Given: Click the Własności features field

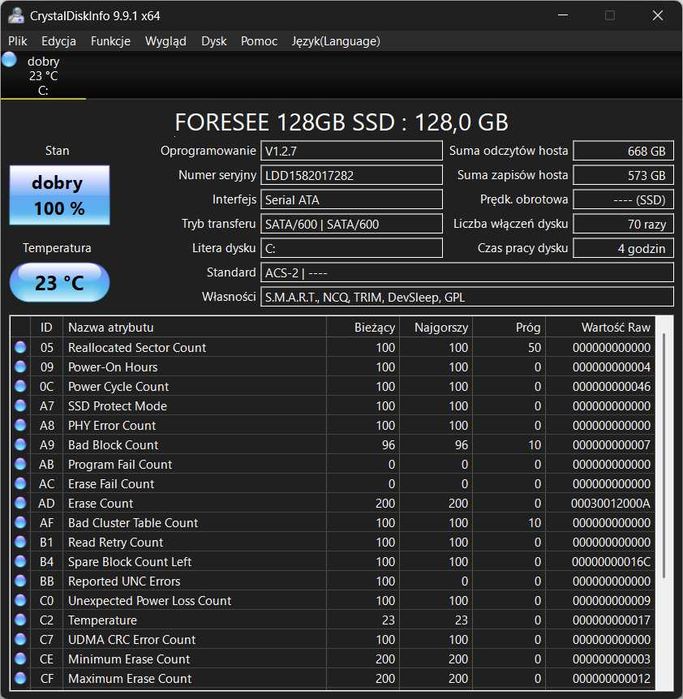Looking at the screenshot, I should (467, 297).
